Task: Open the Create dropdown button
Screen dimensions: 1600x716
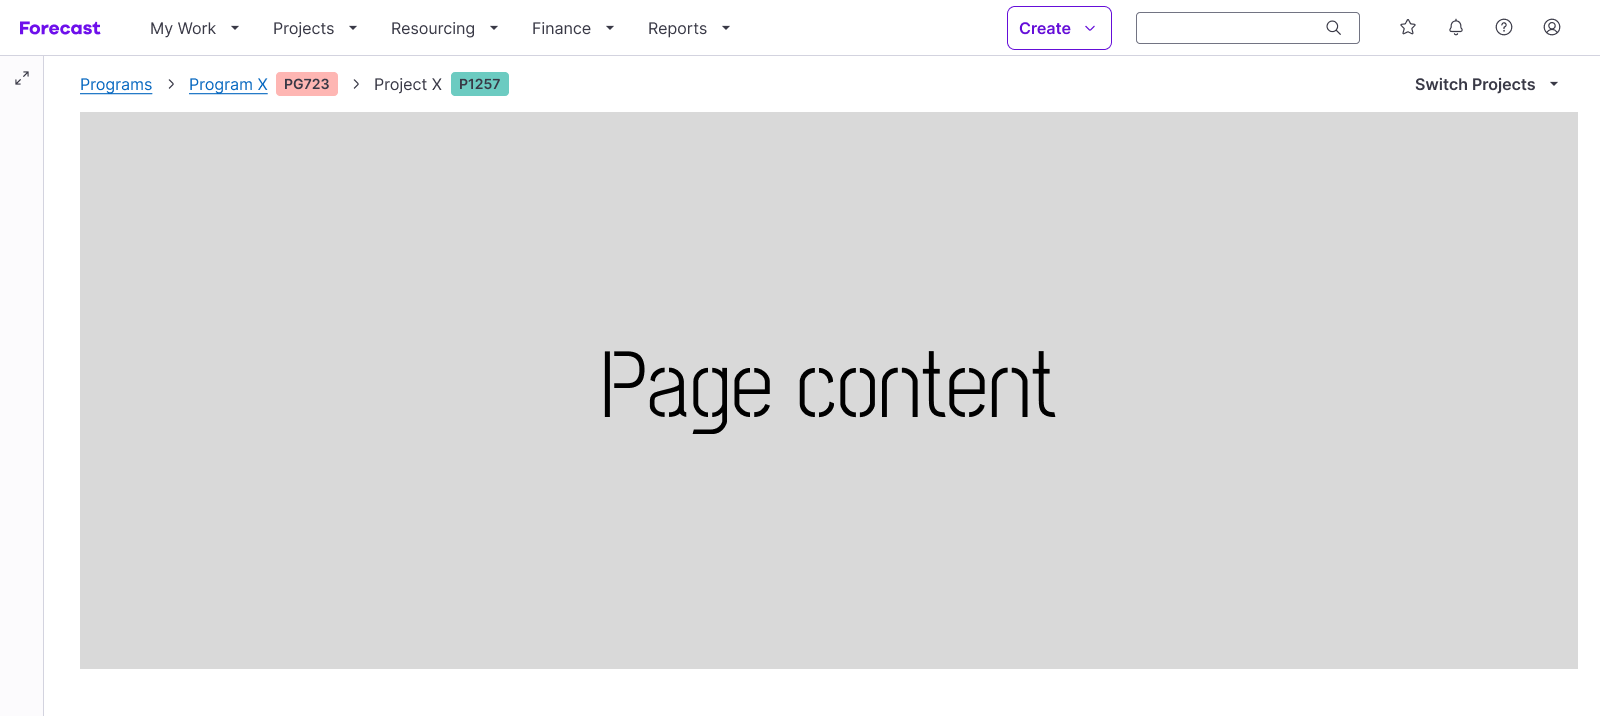Action: tap(1059, 28)
